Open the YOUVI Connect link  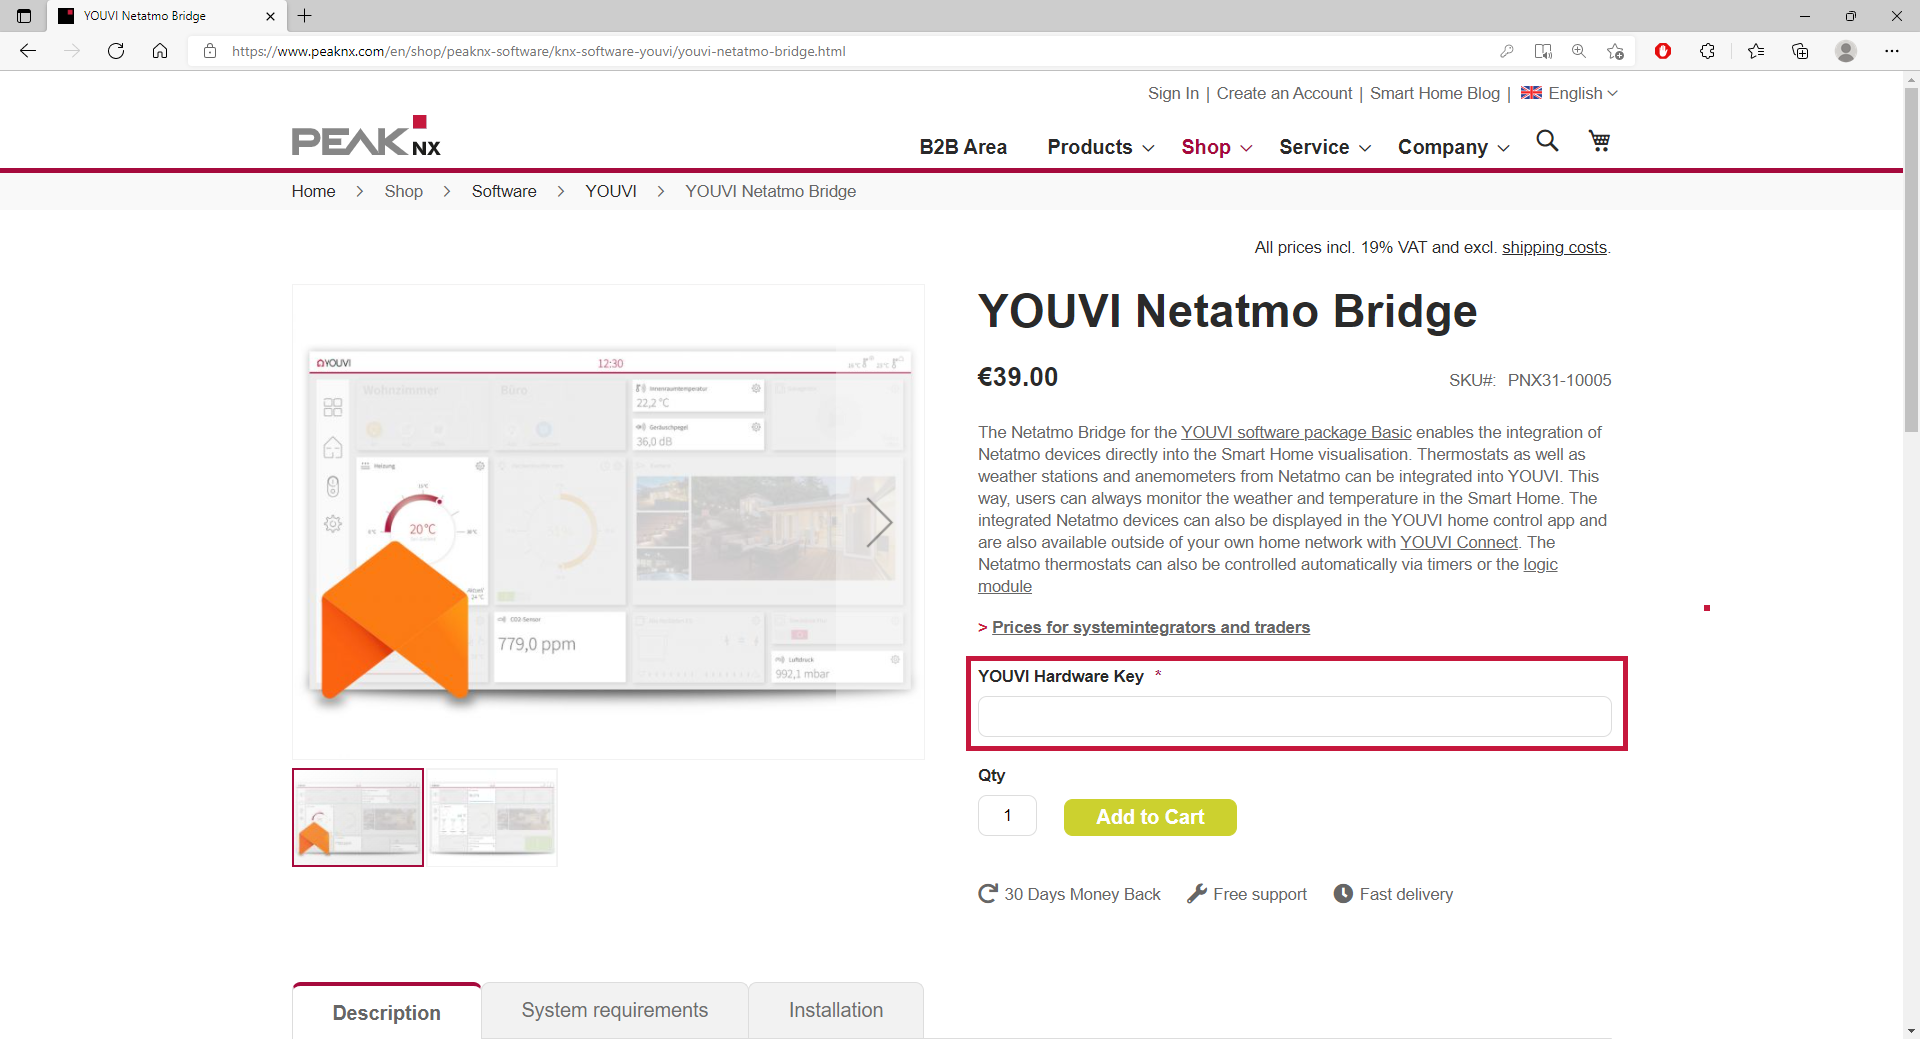1459,542
